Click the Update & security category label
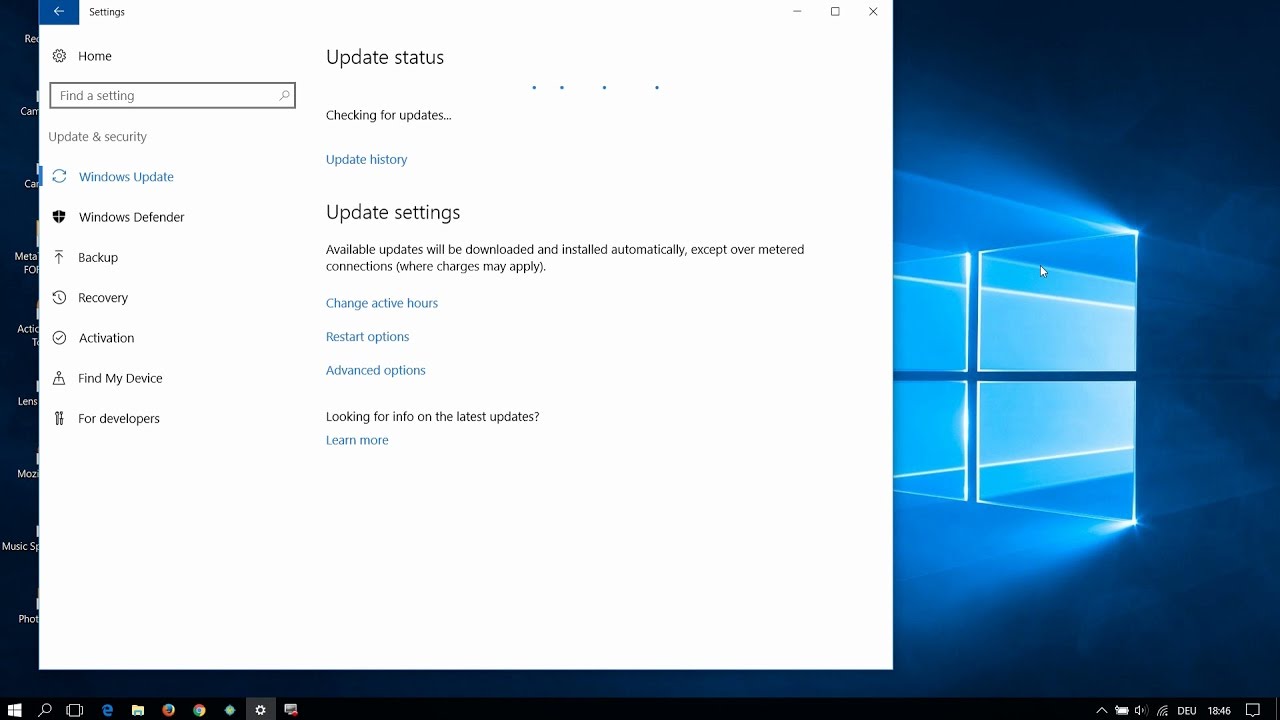This screenshot has width=1280, height=720. pos(97,137)
